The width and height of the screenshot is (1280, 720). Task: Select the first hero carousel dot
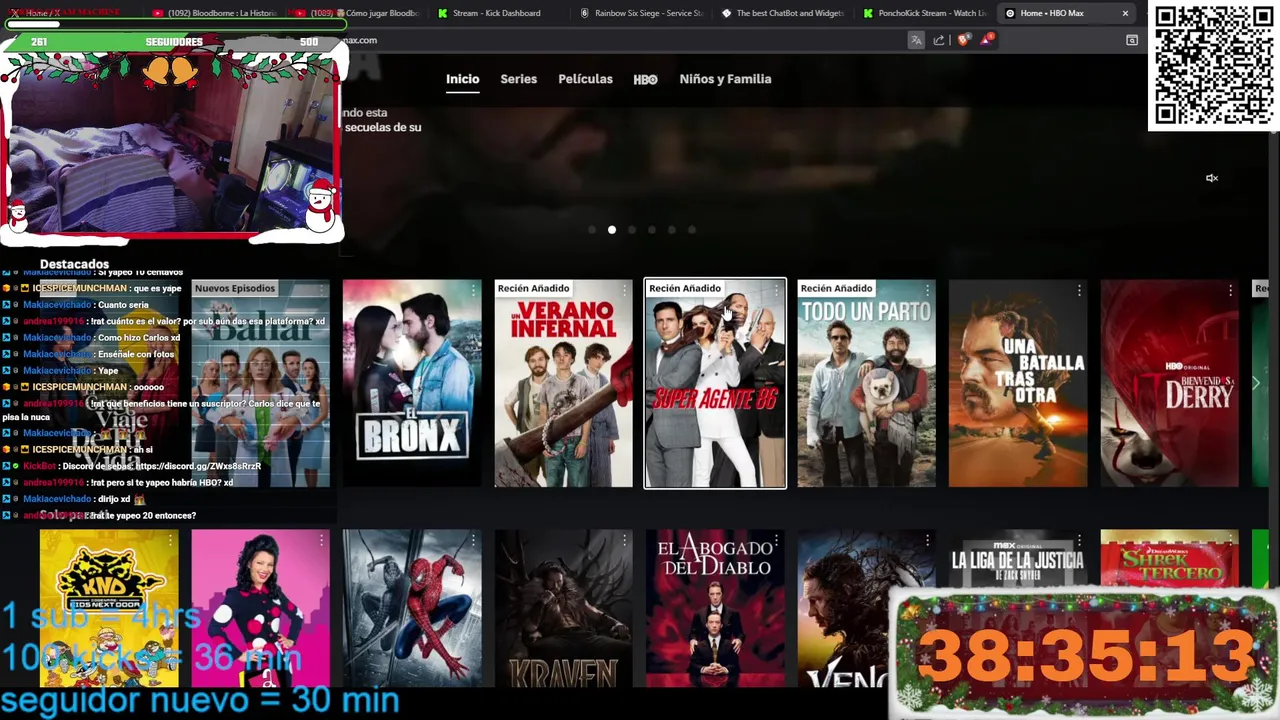[x=592, y=230]
